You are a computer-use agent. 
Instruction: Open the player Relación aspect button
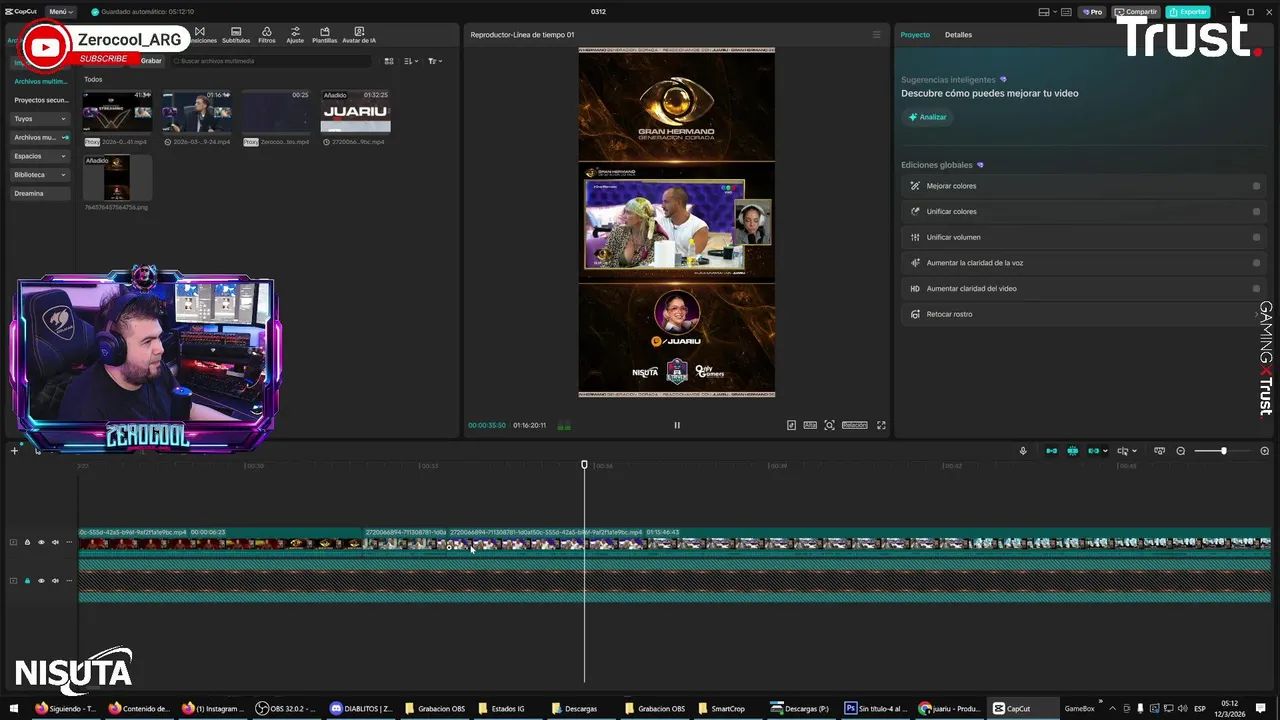click(x=855, y=425)
